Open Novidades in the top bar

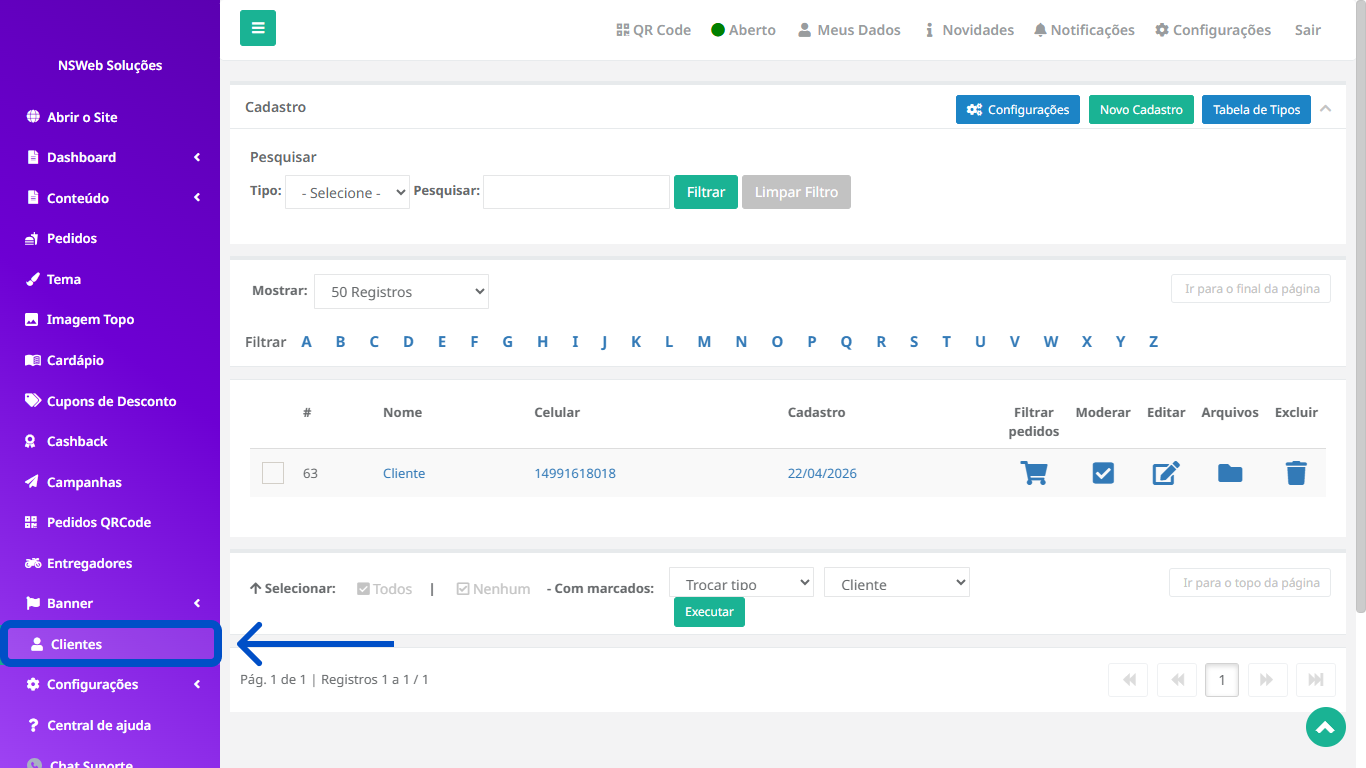coord(968,30)
